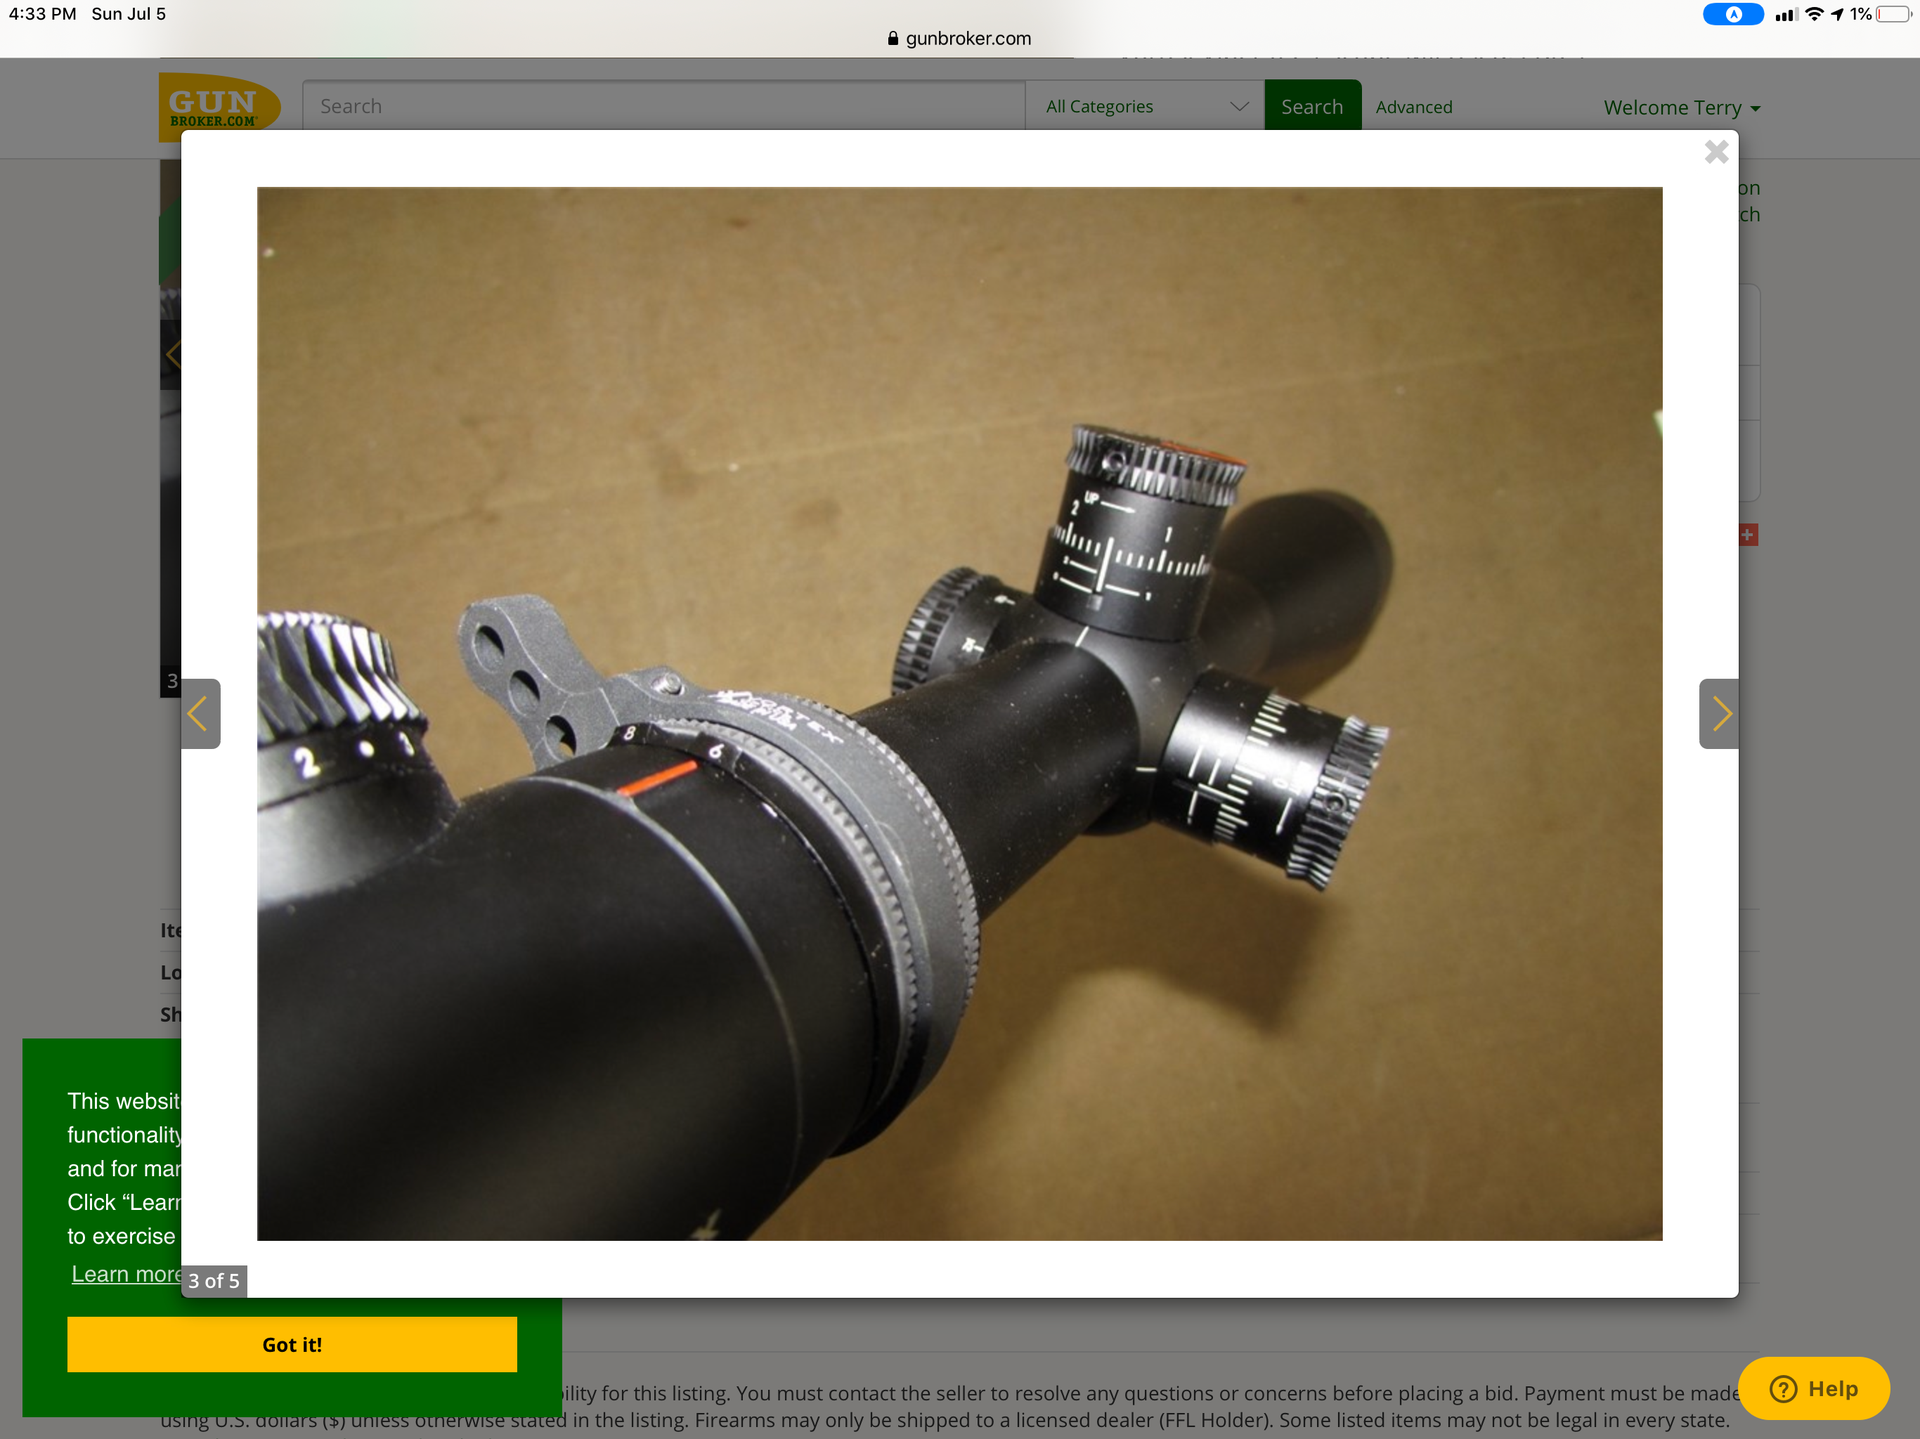Tap the Wi-Fi status icon
The image size is (1920, 1439).
click(1814, 14)
